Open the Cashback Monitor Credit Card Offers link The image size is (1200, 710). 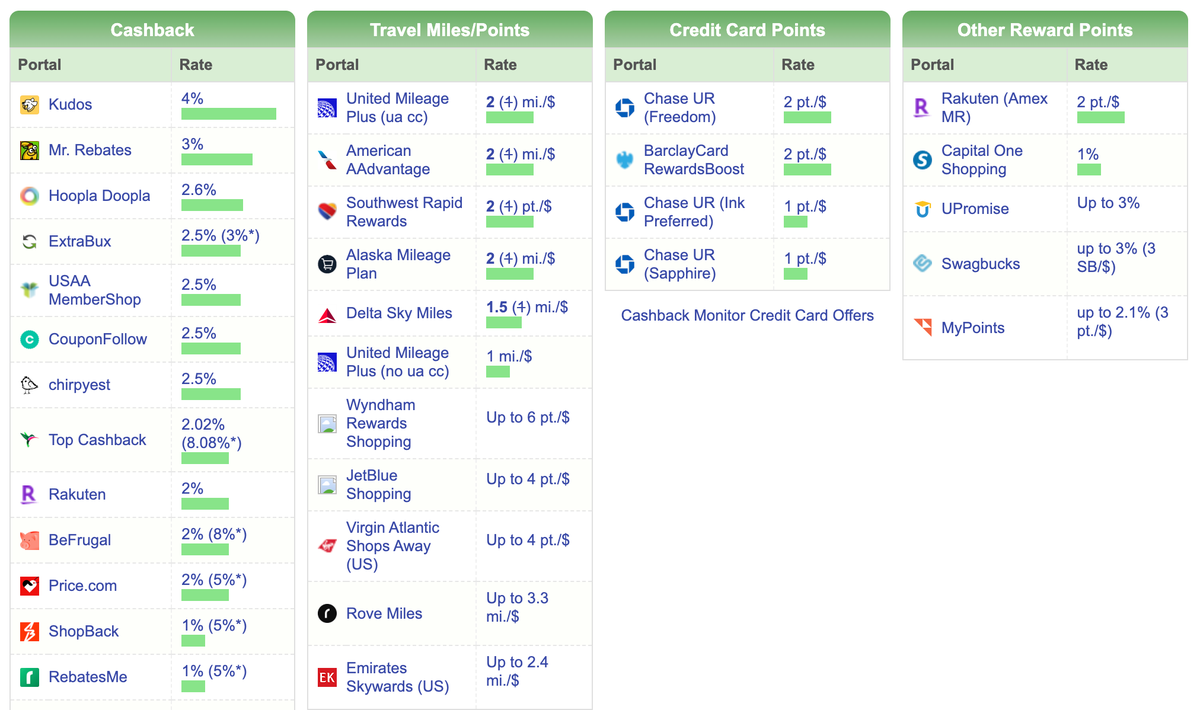coord(747,315)
